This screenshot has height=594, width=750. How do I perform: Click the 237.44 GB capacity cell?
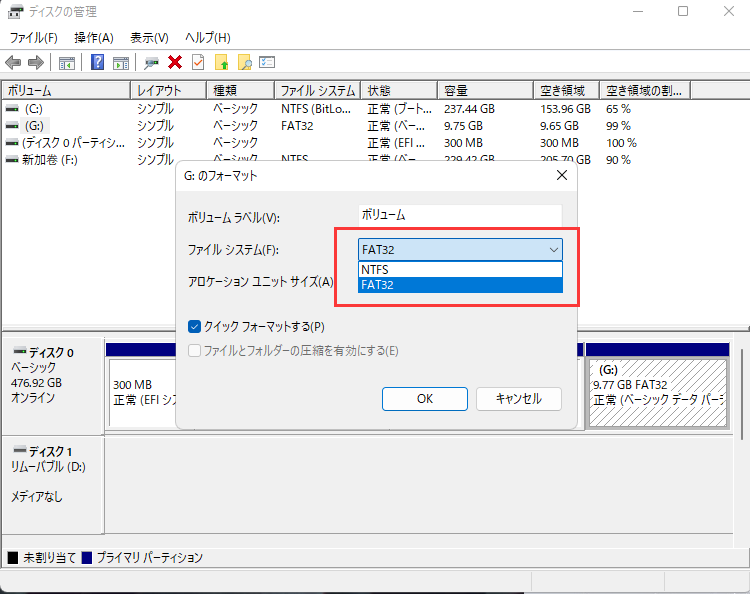coord(469,109)
